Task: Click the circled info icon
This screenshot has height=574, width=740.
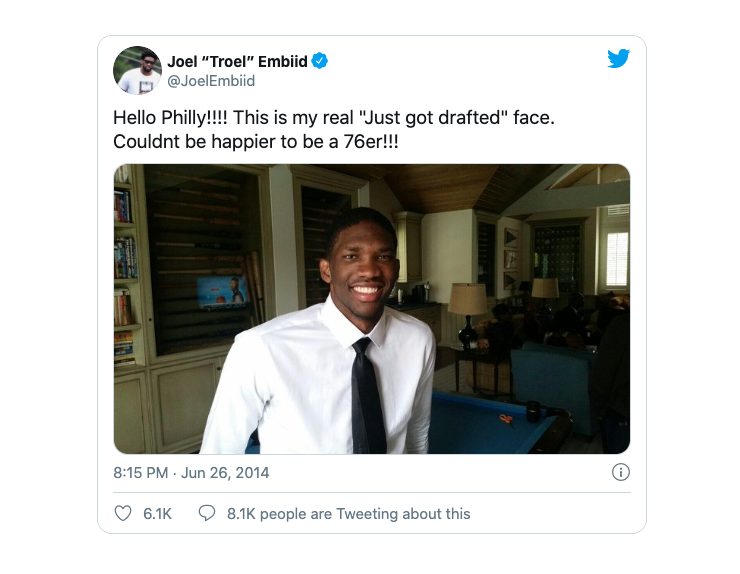Action: [x=621, y=472]
